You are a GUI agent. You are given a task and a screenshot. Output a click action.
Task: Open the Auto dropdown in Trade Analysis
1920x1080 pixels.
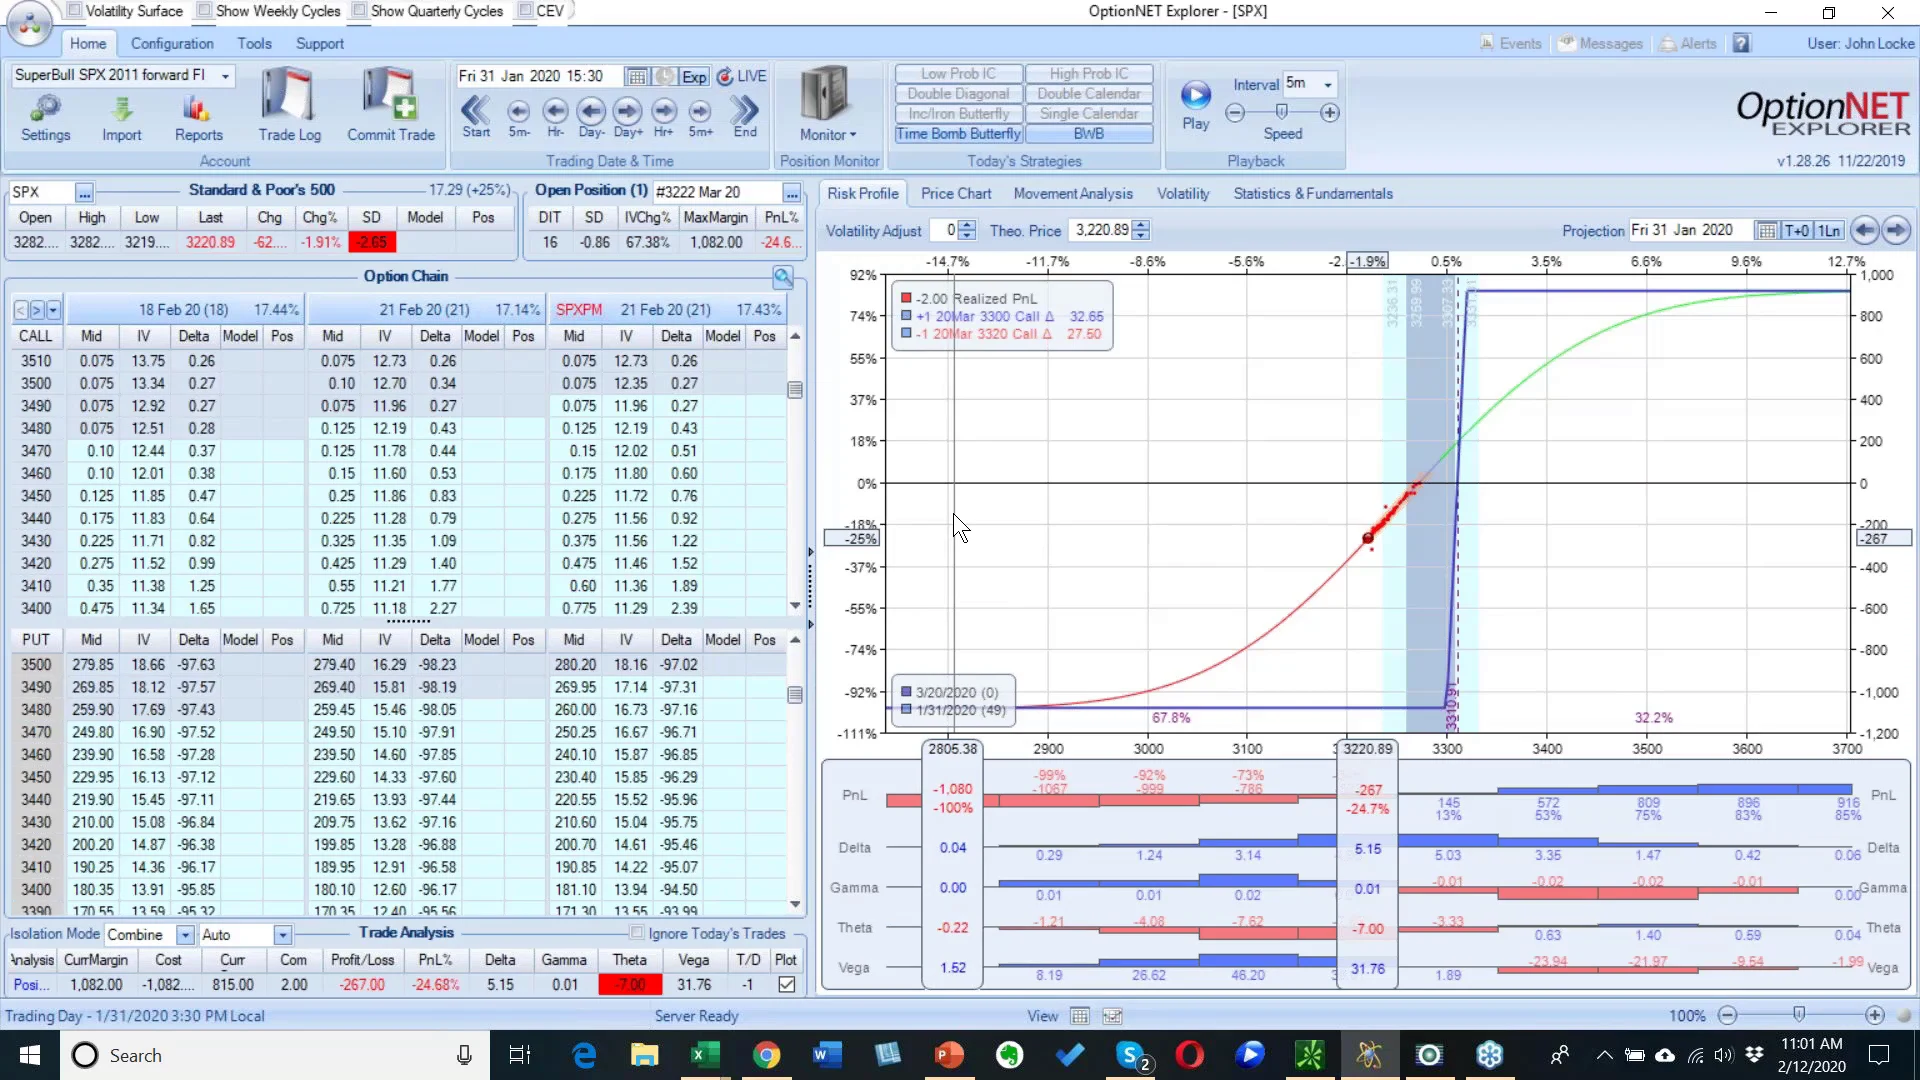(x=283, y=935)
